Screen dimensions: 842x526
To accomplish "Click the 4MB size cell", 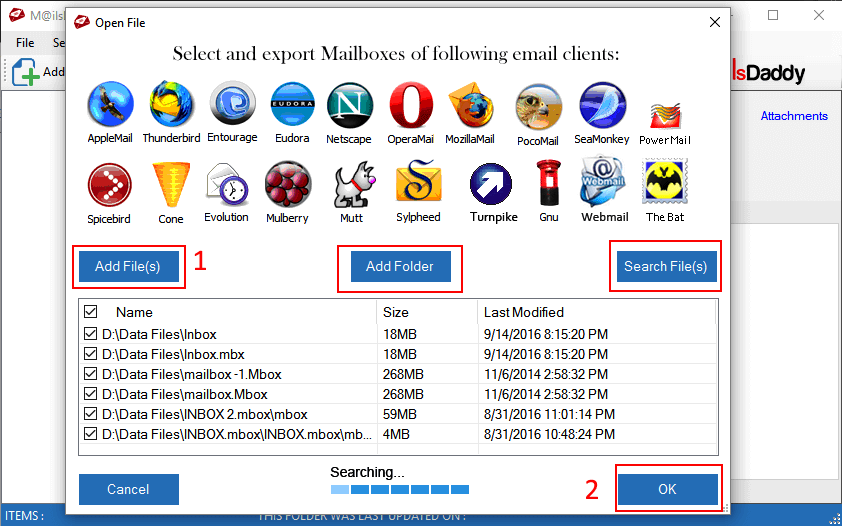I will (396, 434).
